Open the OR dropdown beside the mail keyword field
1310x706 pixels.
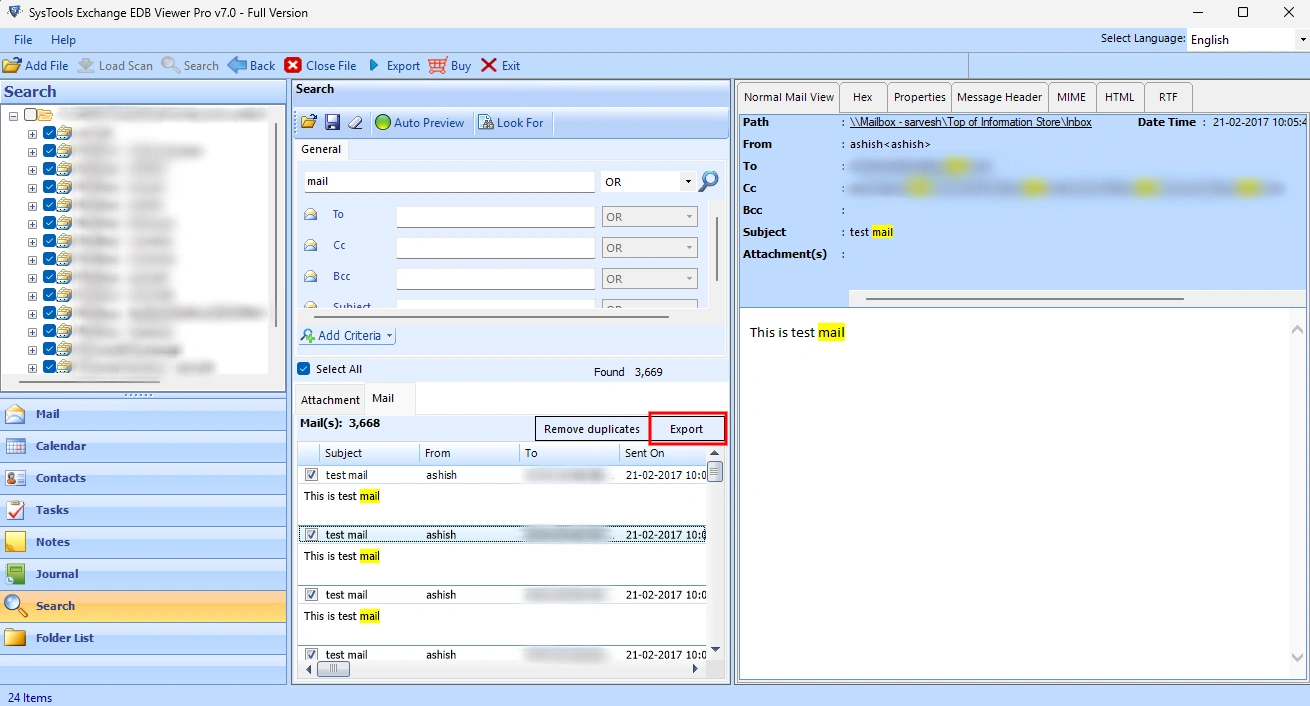tap(688, 182)
